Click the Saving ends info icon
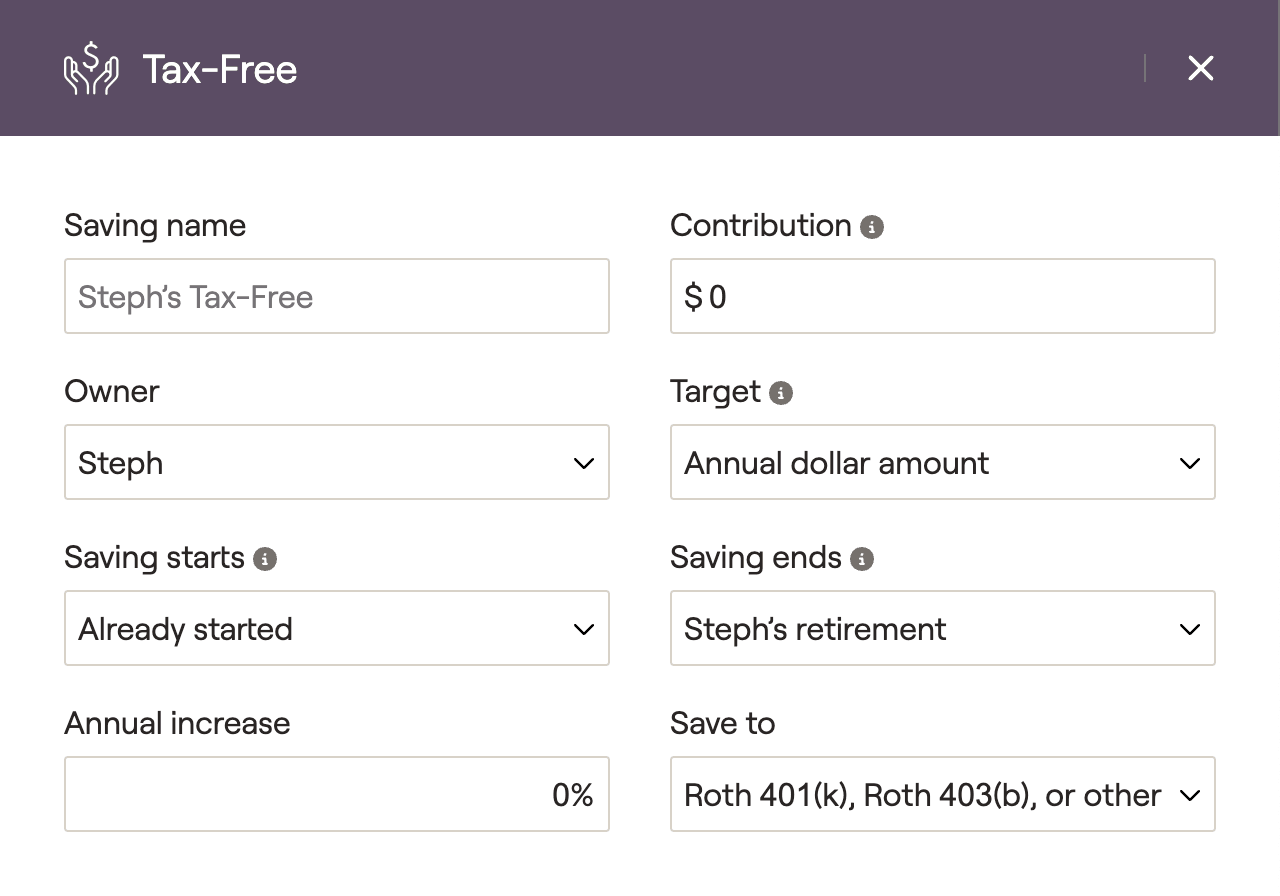The height and width of the screenshot is (896, 1280). [x=862, y=559]
